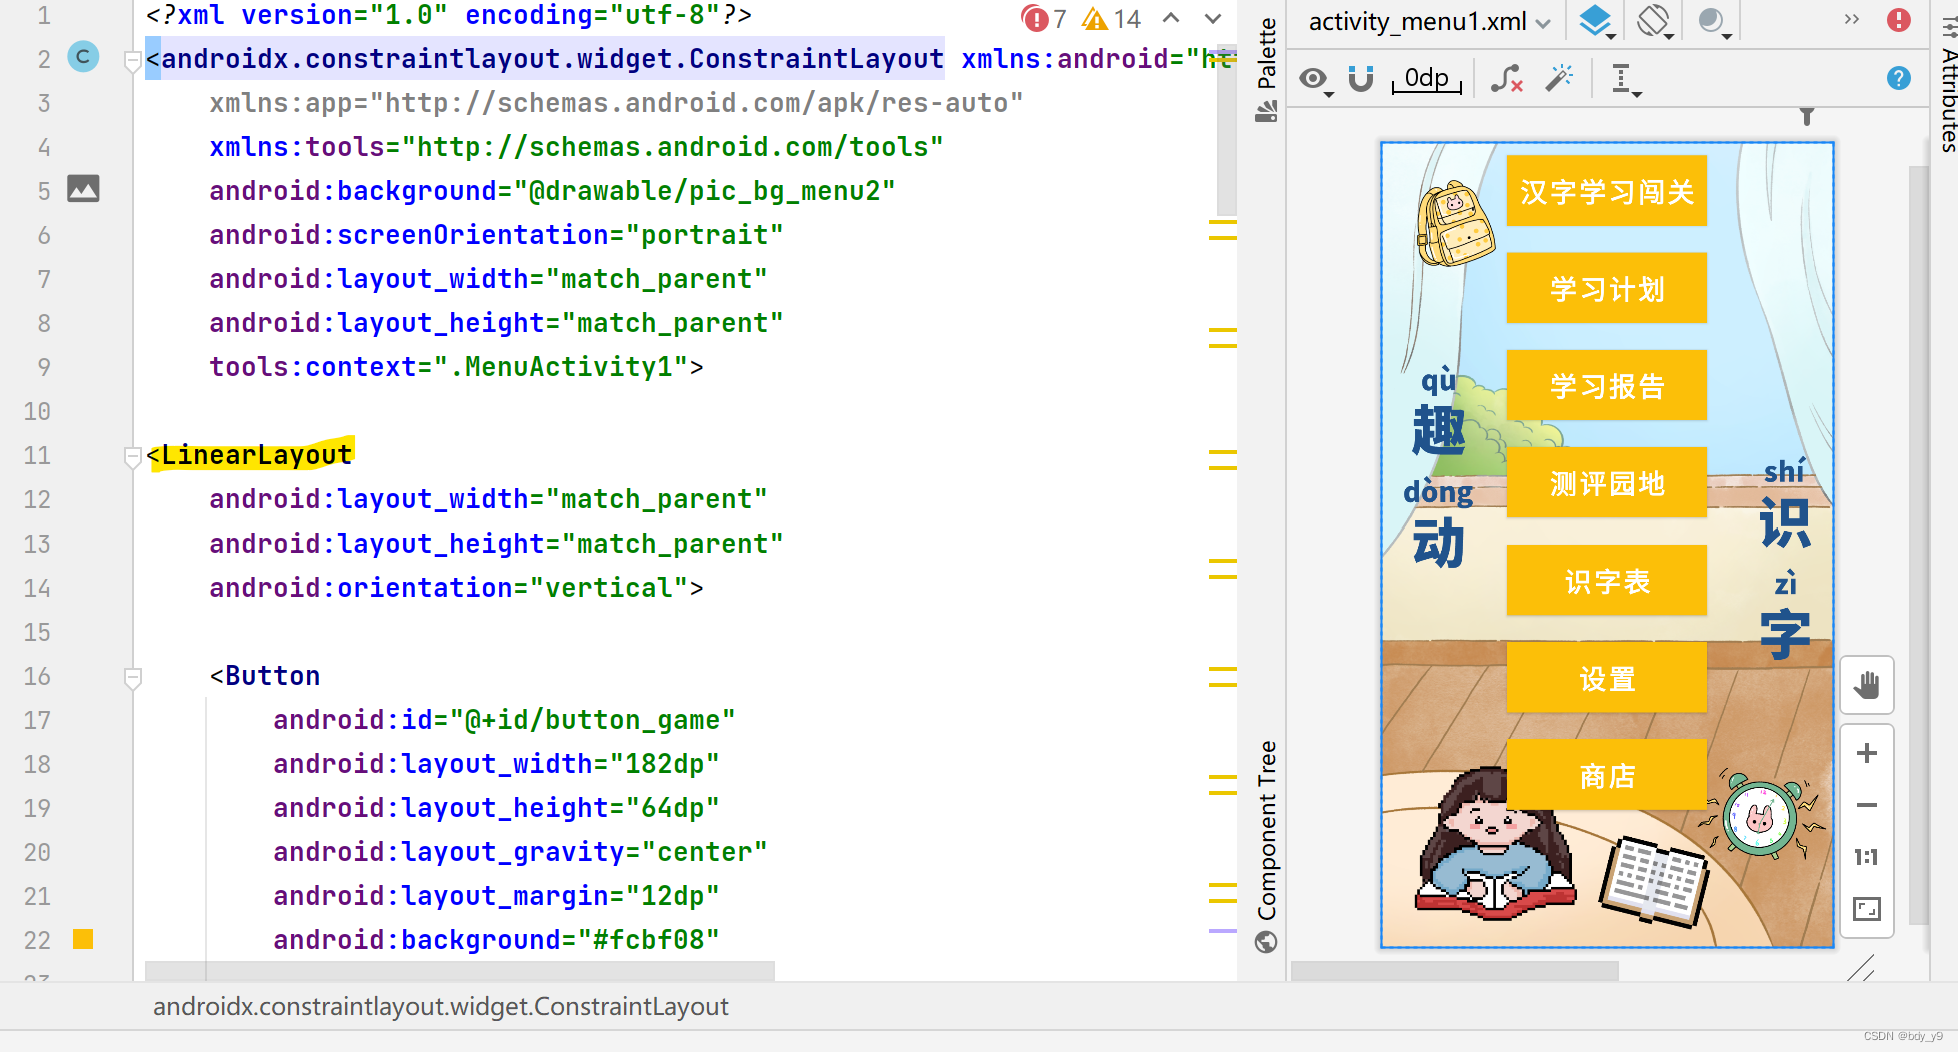Select the Pan tool in zoom controls

coord(1867,686)
